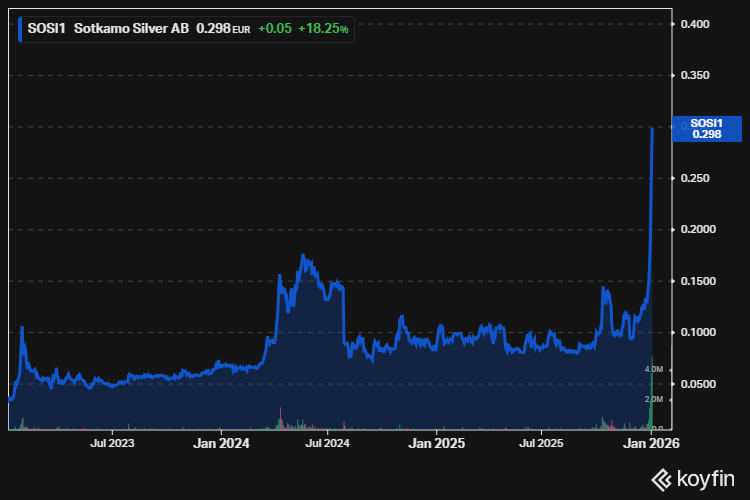Screen dimensions: 750x500
Task: Click the Jul 2025 date axis label
Action: tap(541, 442)
